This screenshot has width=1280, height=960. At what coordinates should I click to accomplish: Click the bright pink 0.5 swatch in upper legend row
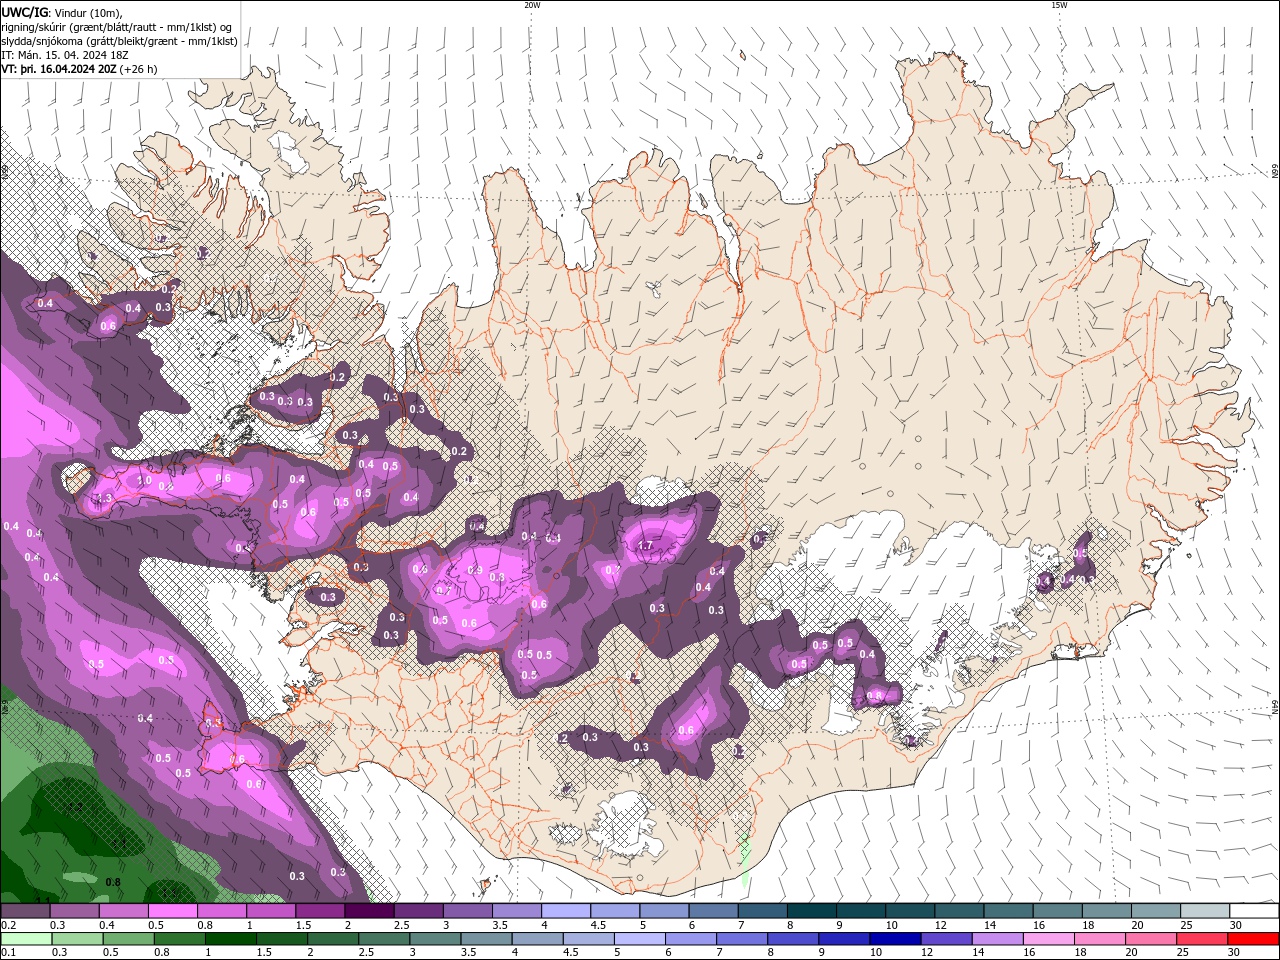click(x=172, y=911)
